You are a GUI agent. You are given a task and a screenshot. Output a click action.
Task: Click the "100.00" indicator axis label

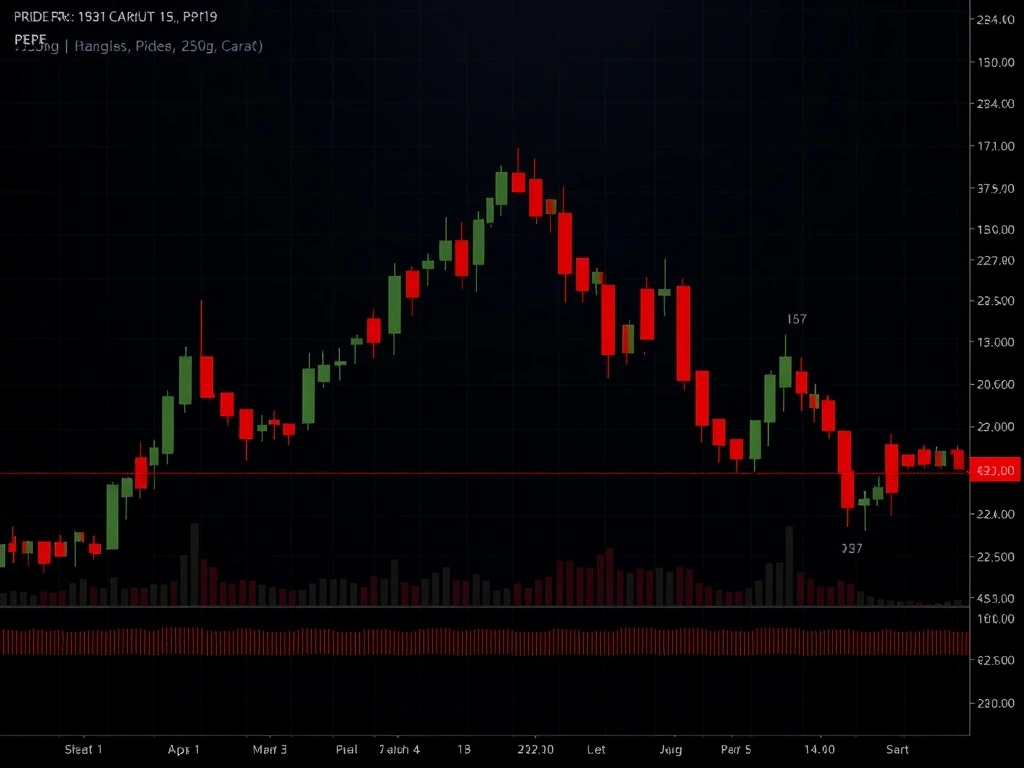pos(996,618)
